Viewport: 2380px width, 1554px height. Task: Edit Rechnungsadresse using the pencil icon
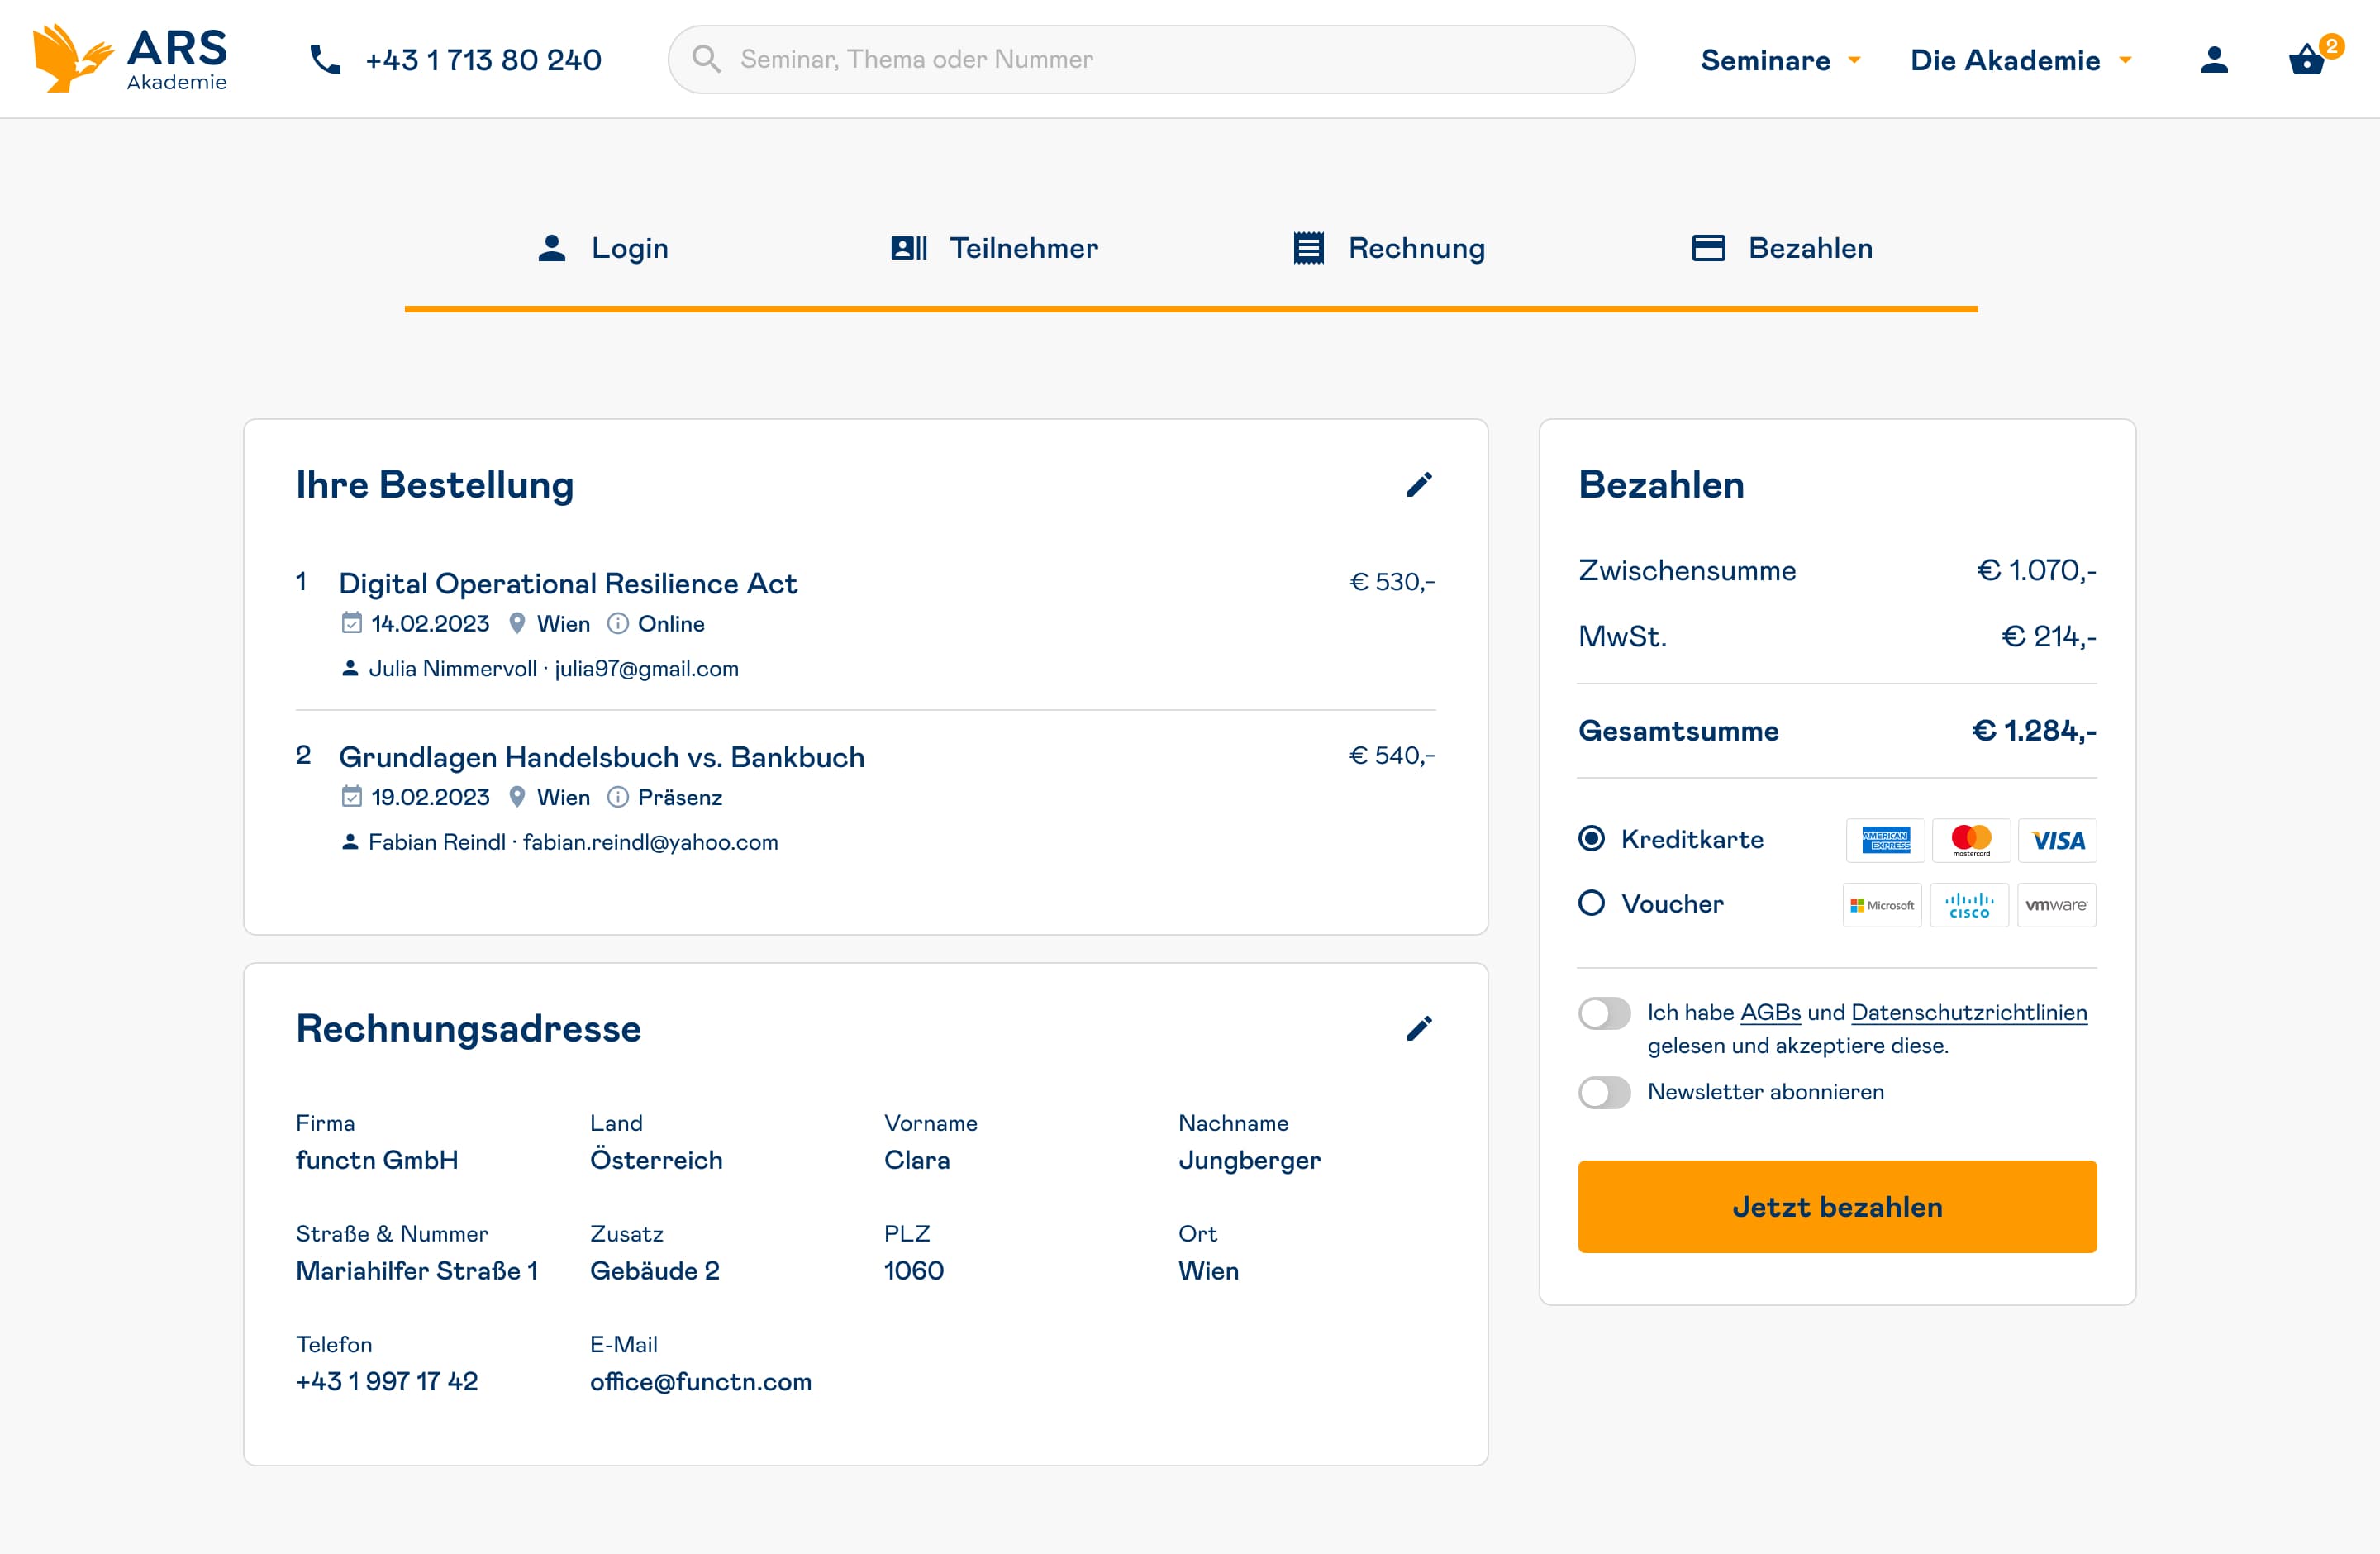[x=1419, y=1029]
